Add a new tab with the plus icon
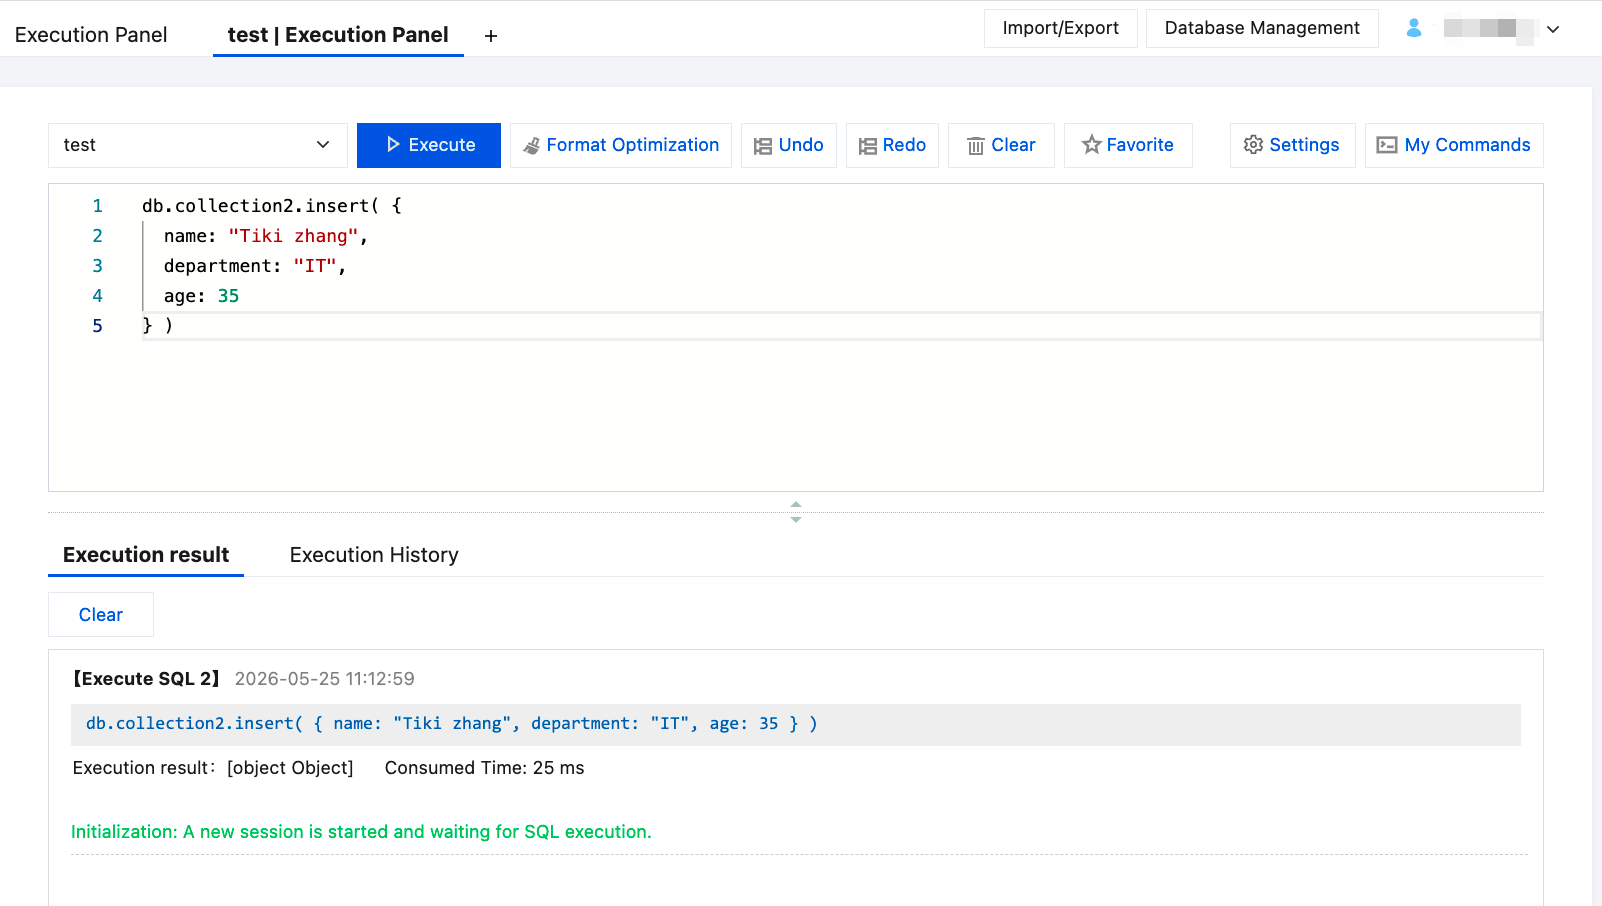The height and width of the screenshot is (906, 1602). pyautogui.click(x=491, y=36)
